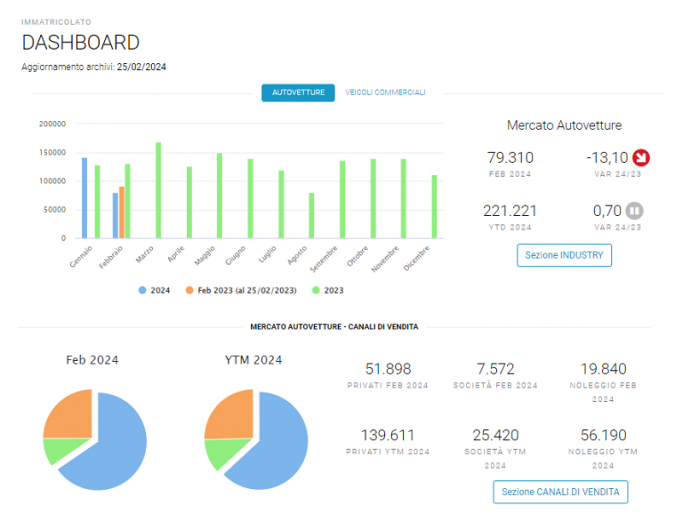Click the 19.840 Noleggio Feb 2024 value
Image resolution: width=683 pixels, height=512 pixels.
pos(603,369)
